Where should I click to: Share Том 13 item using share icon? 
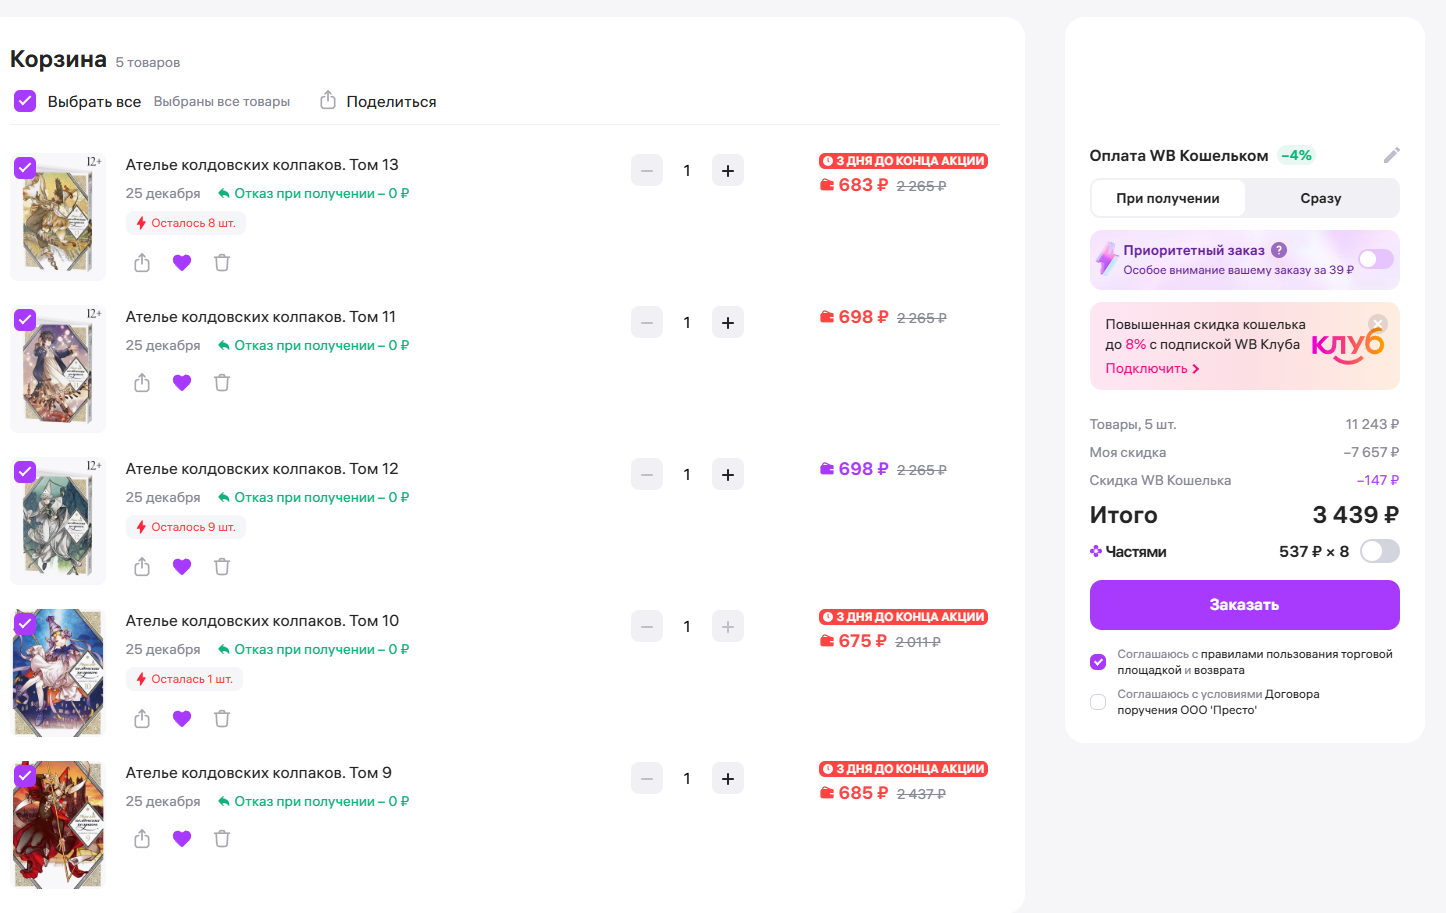coord(142,263)
